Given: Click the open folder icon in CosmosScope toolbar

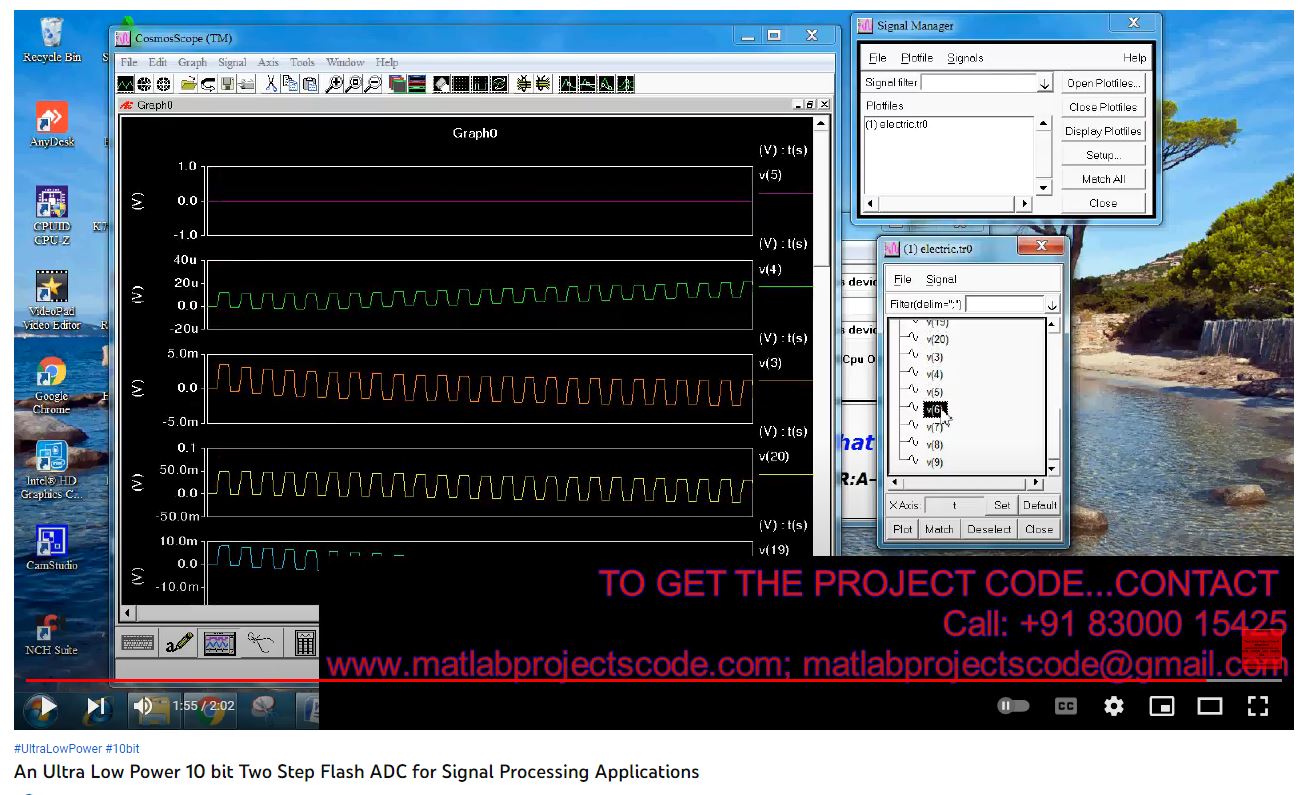Looking at the screenshot, I should 190,85.
